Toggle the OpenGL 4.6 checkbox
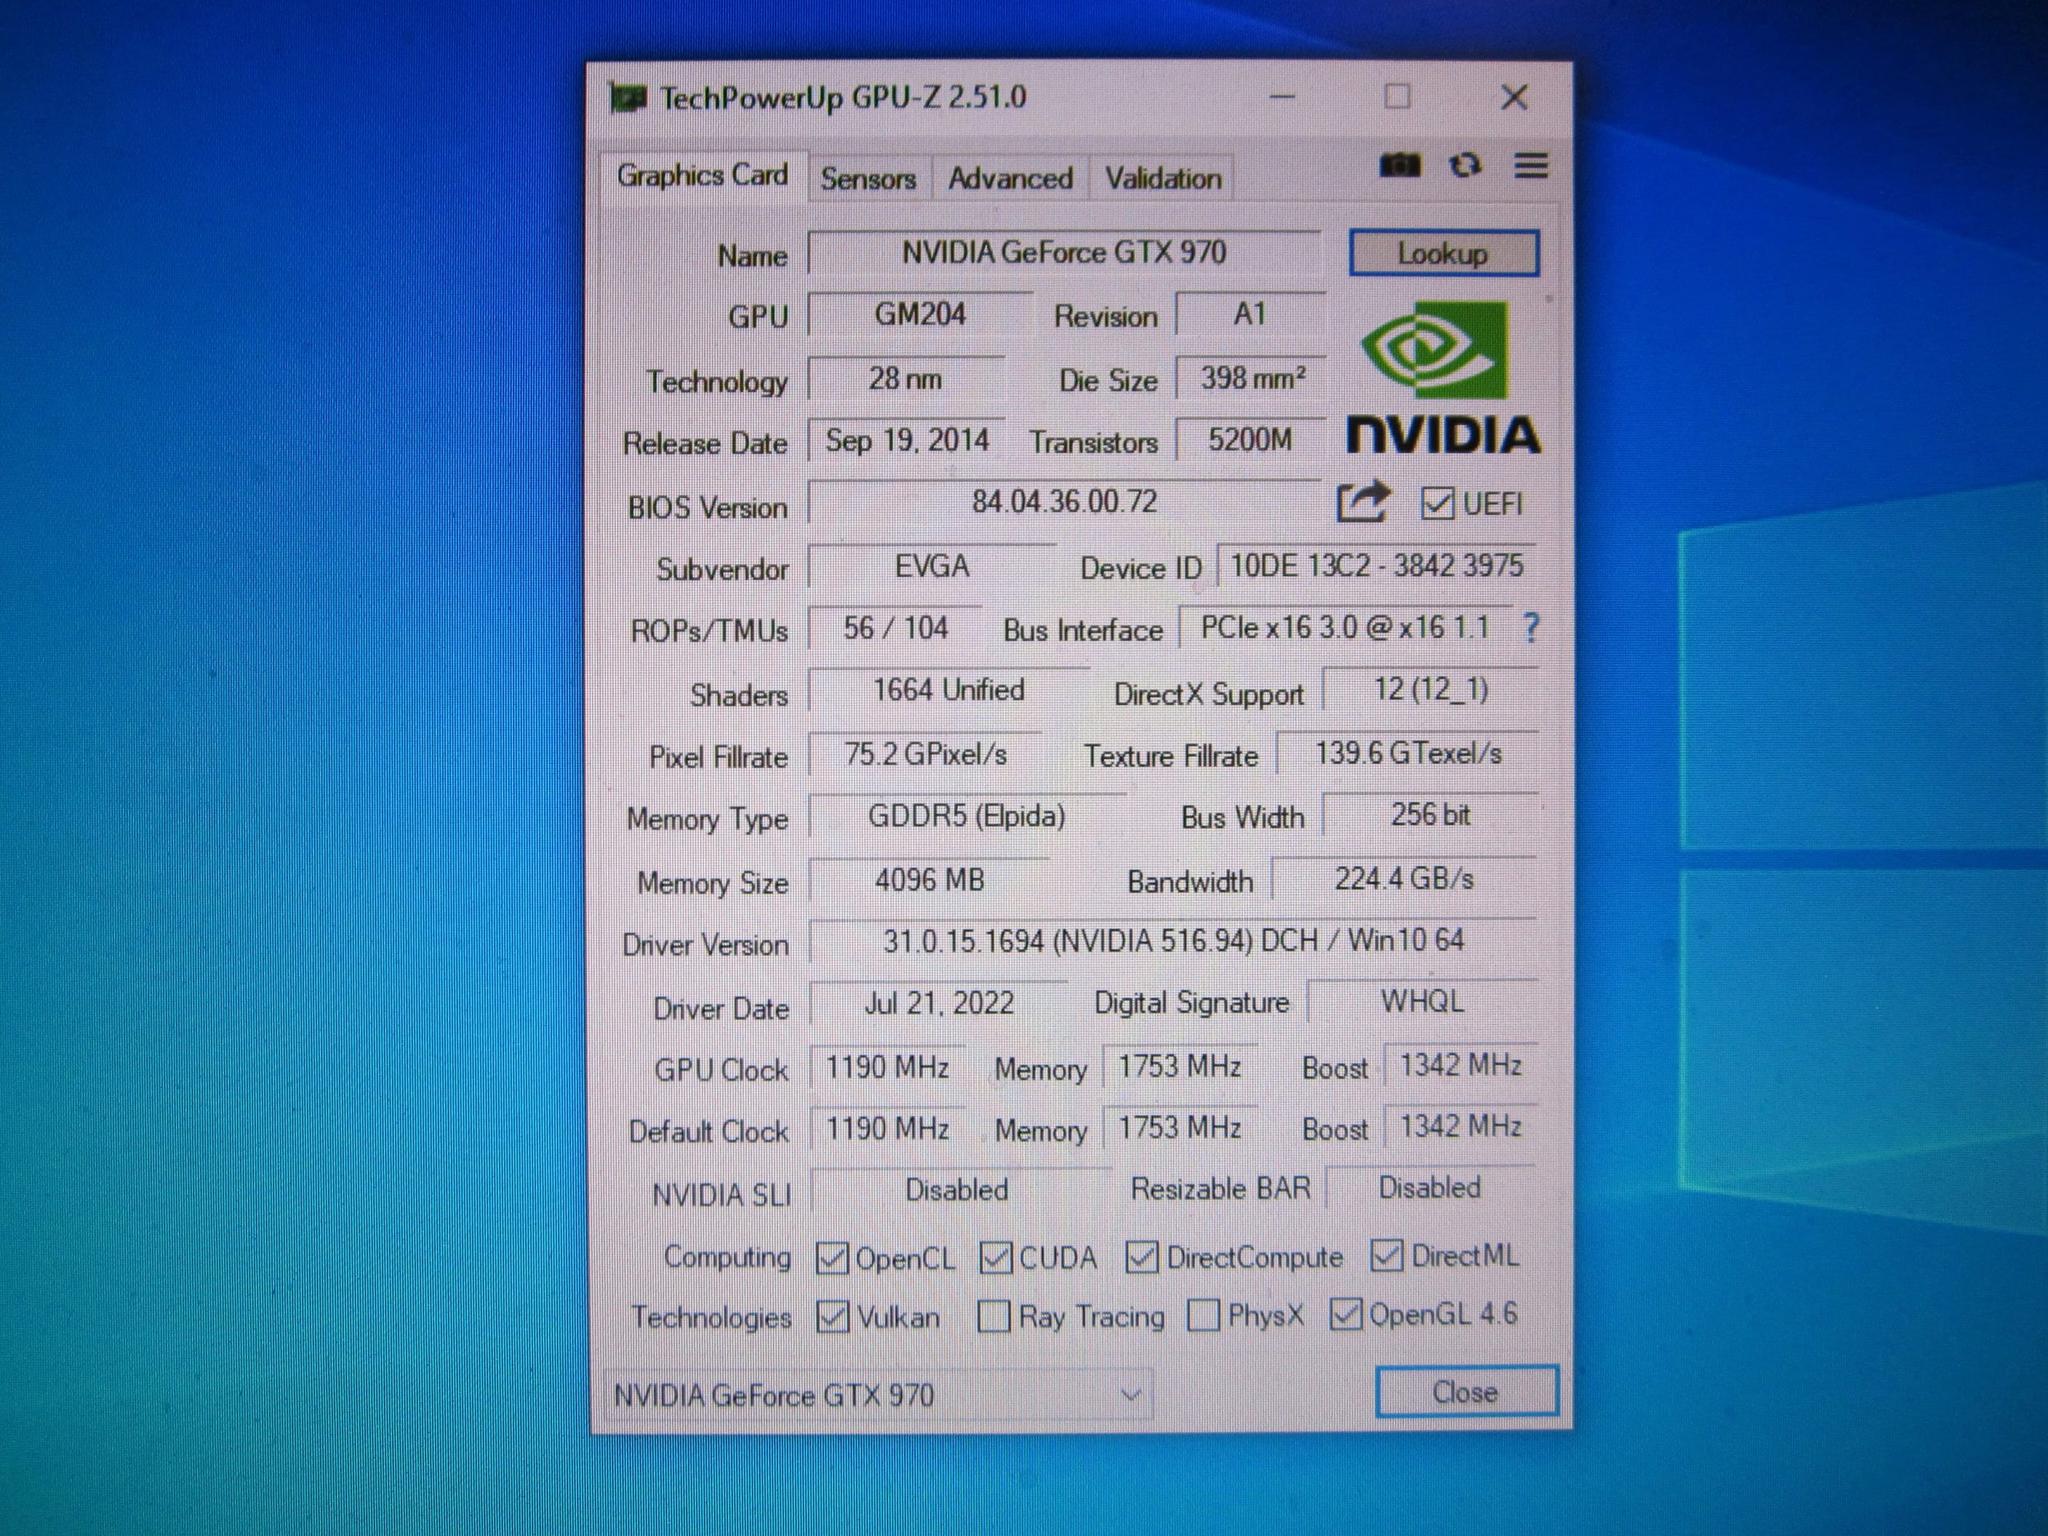This screenshot has height=1536, width=2048. (1346, 1314)
